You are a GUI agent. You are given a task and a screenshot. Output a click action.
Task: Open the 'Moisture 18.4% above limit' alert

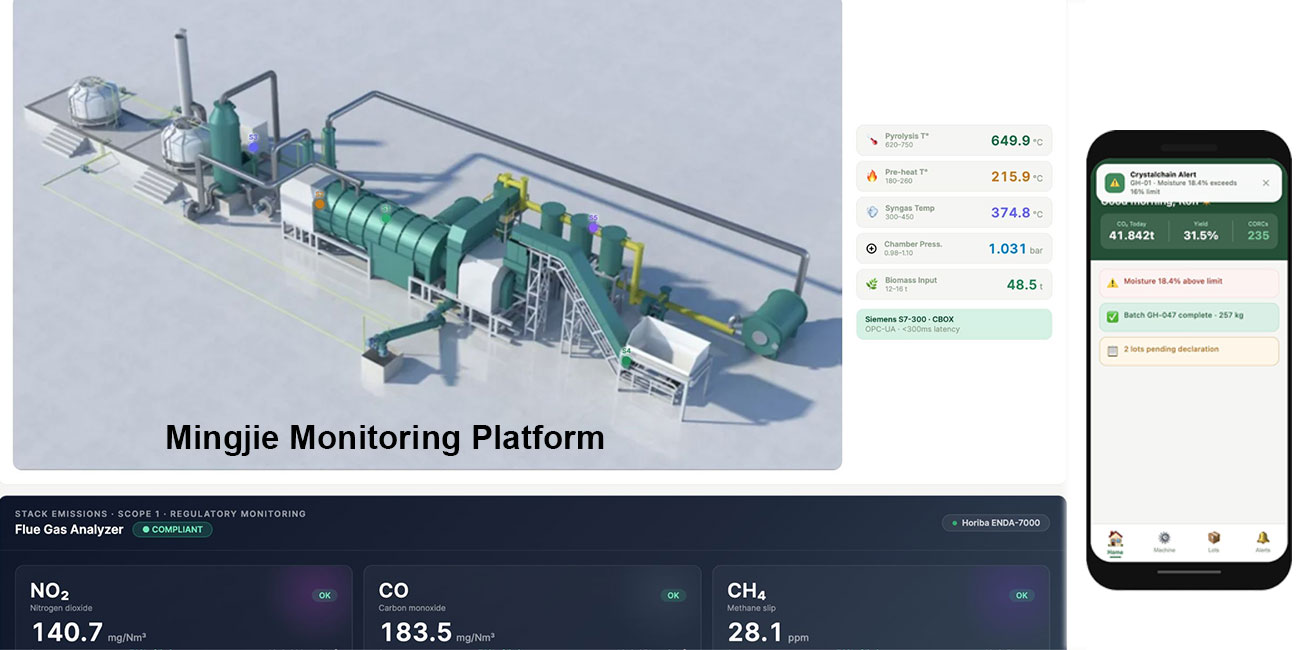[1189, 283]
